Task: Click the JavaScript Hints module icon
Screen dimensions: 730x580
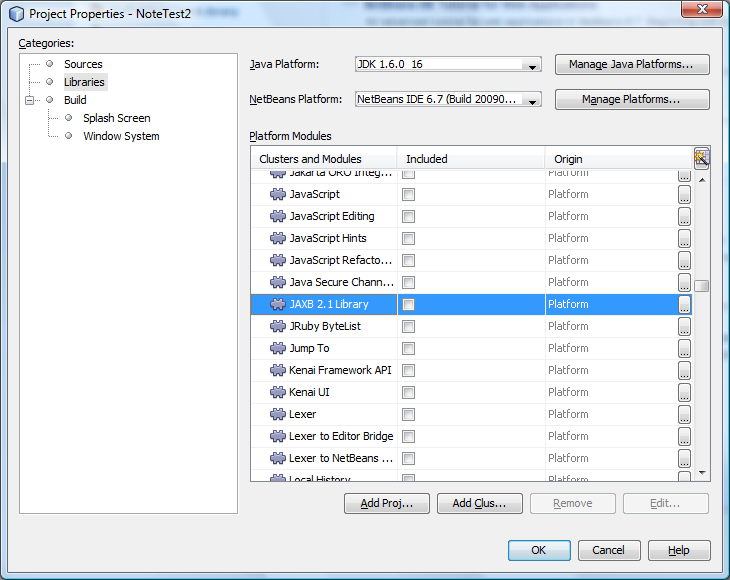Action: [278, 238]
